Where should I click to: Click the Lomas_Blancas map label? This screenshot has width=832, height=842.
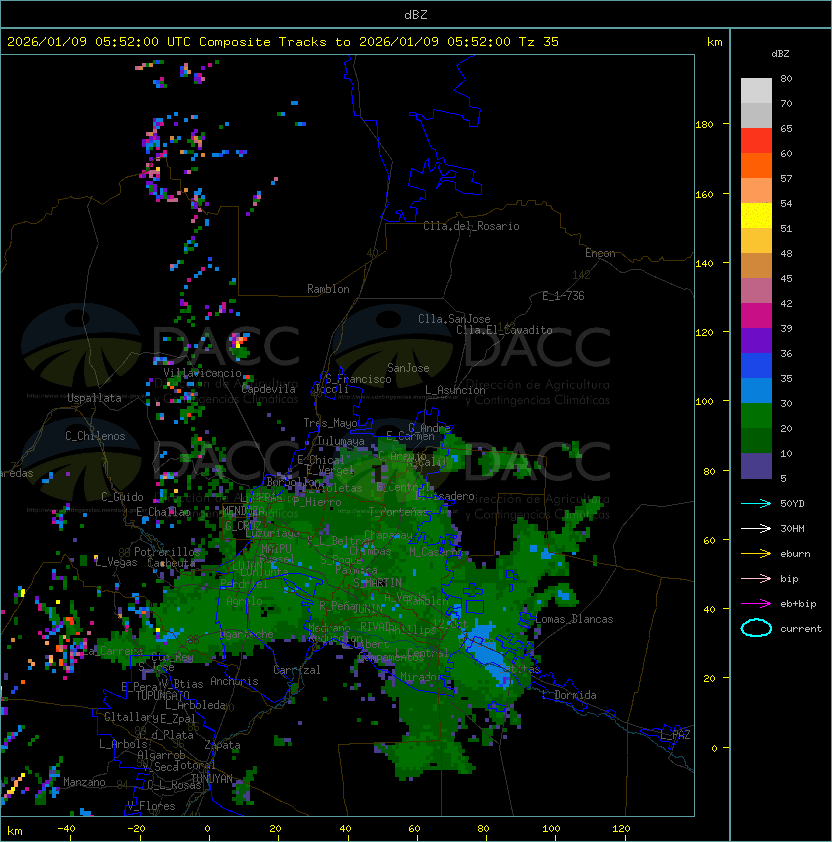574,619
